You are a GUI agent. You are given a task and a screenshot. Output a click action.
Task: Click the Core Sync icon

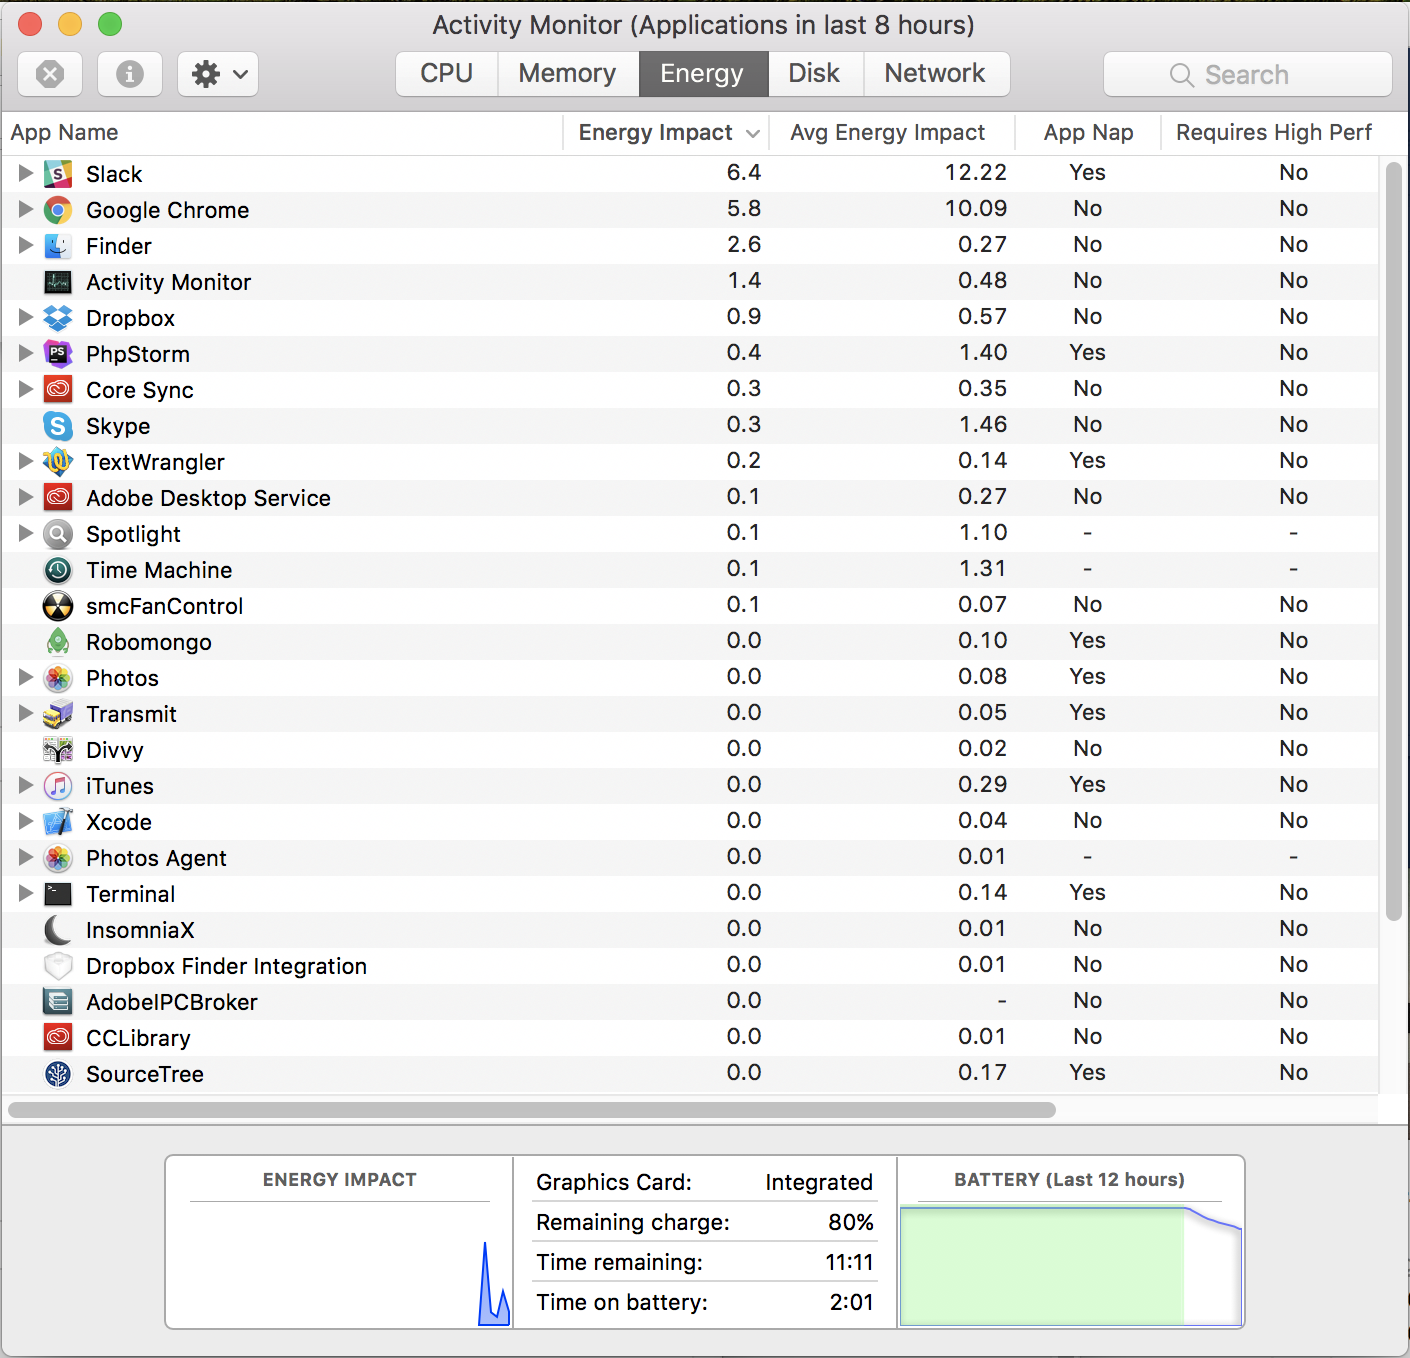(58, 390)
